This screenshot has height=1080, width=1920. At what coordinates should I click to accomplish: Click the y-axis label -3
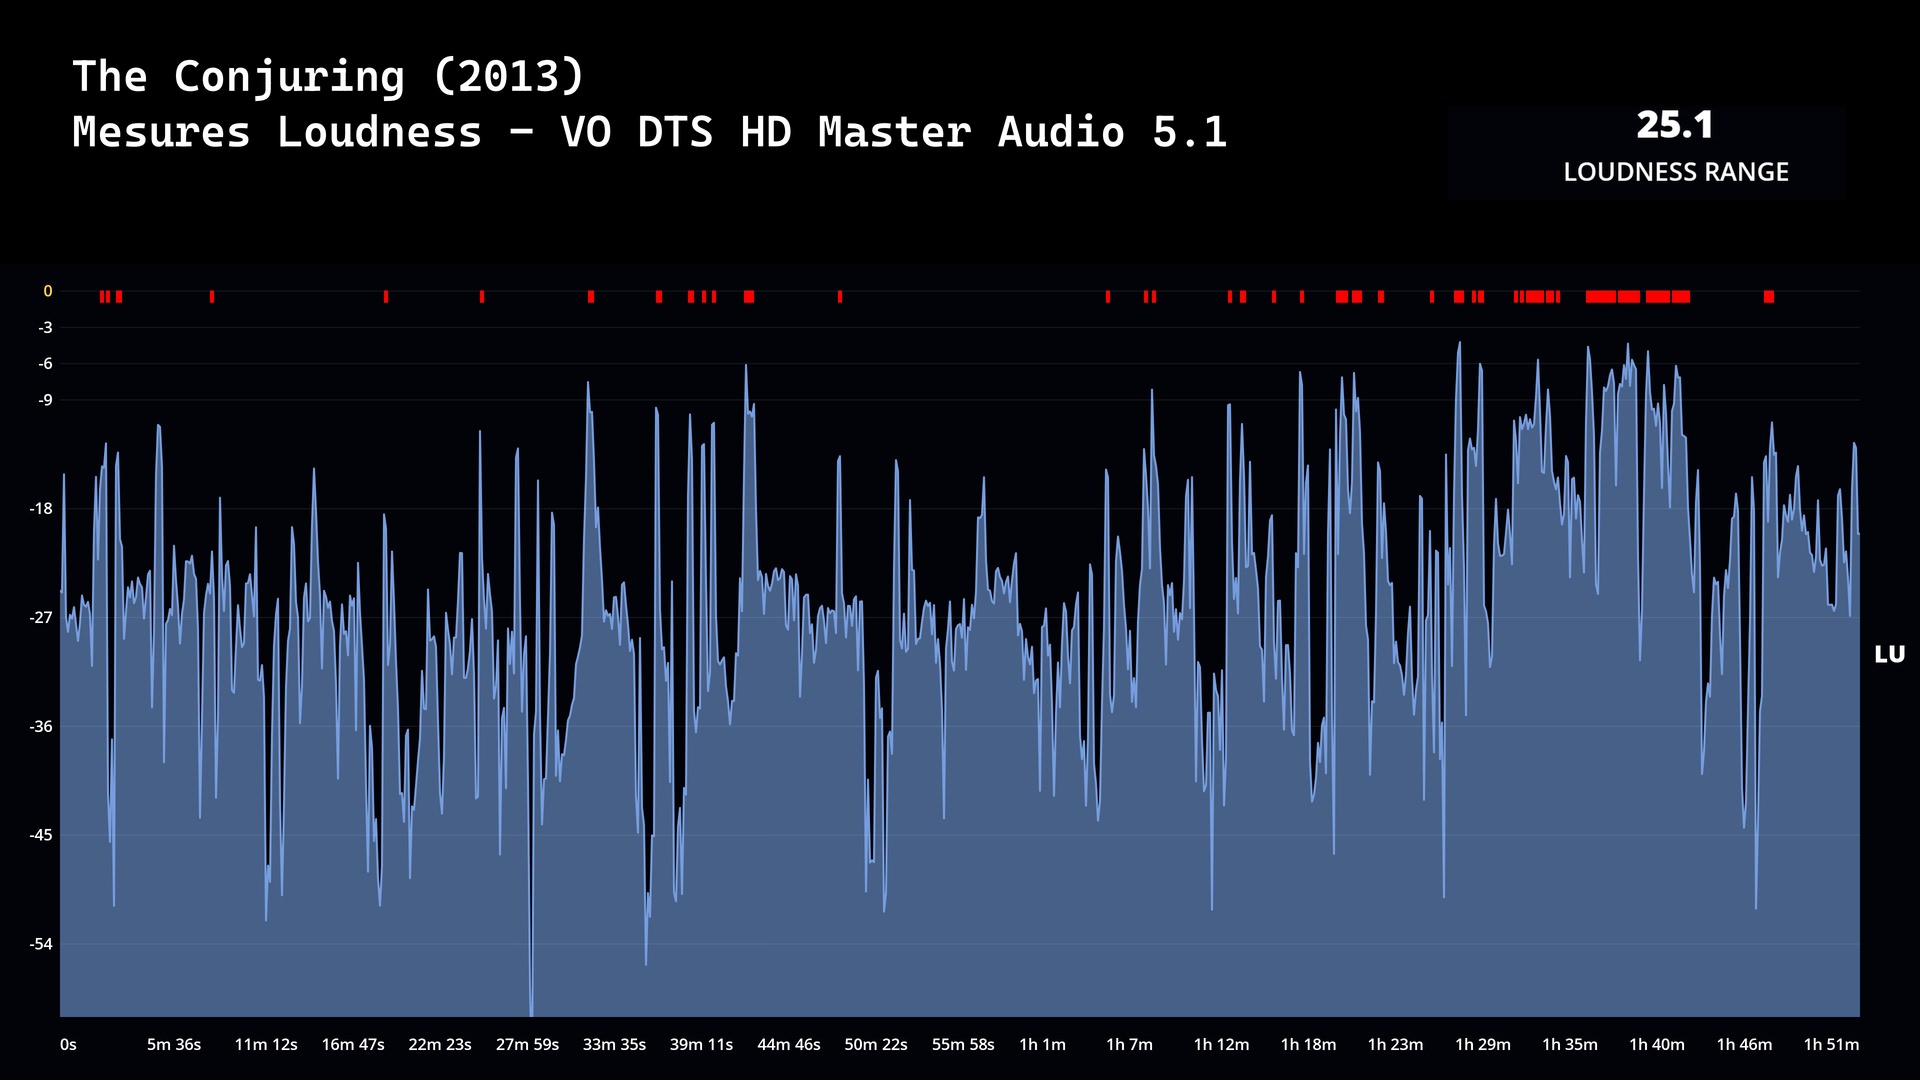[45, 327]
